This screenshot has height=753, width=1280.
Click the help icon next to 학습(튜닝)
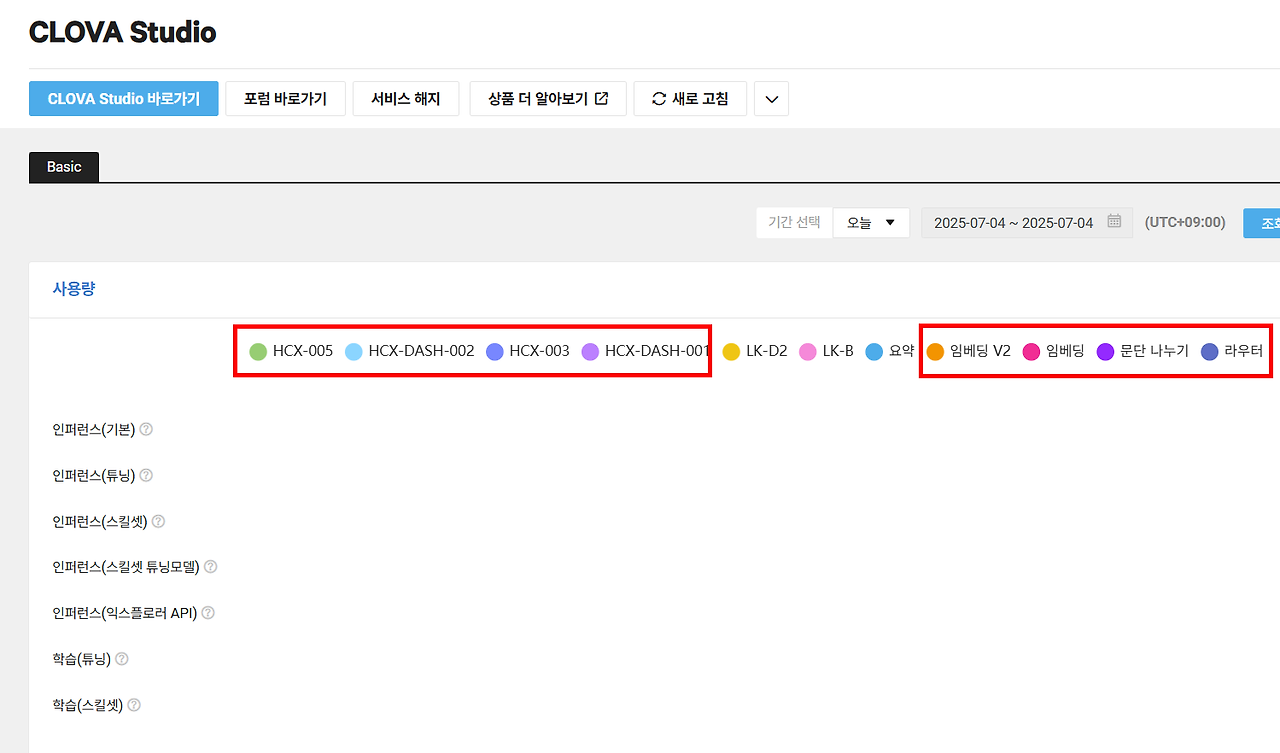(122, 659)
